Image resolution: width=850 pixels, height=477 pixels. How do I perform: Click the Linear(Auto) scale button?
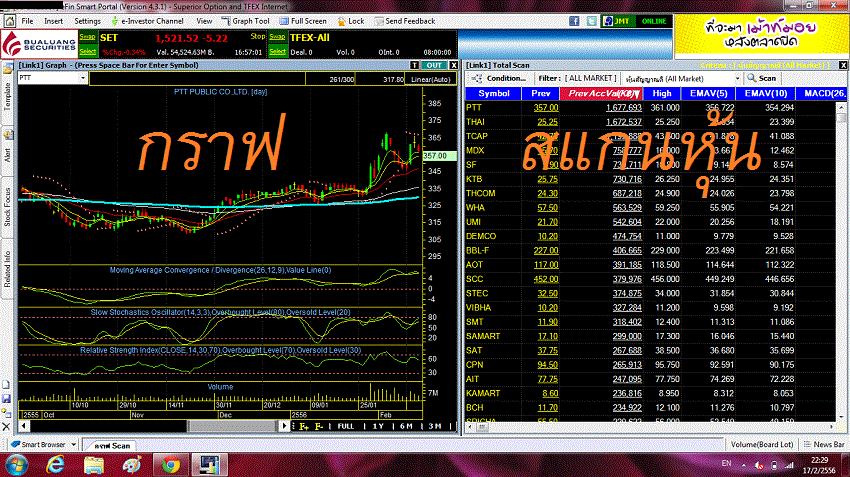pyautogui.click(x=430, y=79)
